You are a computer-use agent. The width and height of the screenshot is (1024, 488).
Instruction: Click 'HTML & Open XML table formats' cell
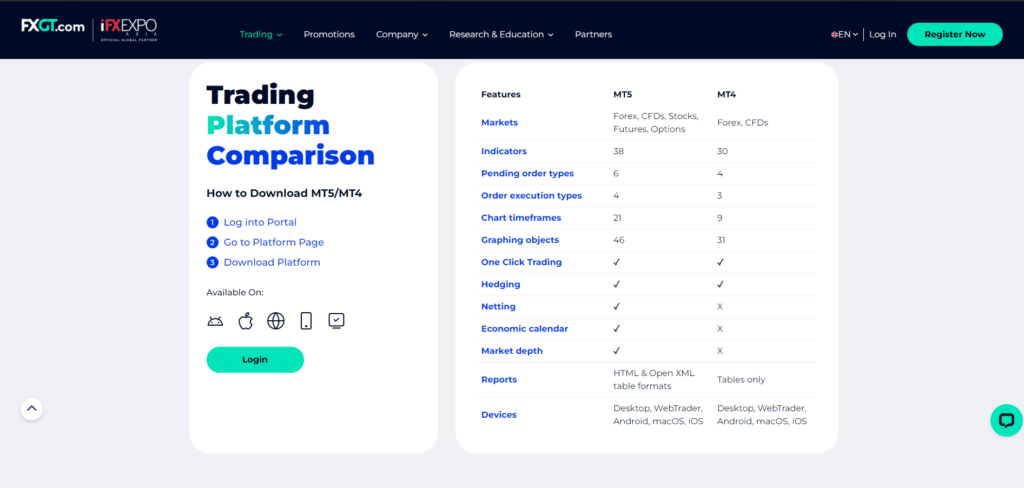coord(654,380)
